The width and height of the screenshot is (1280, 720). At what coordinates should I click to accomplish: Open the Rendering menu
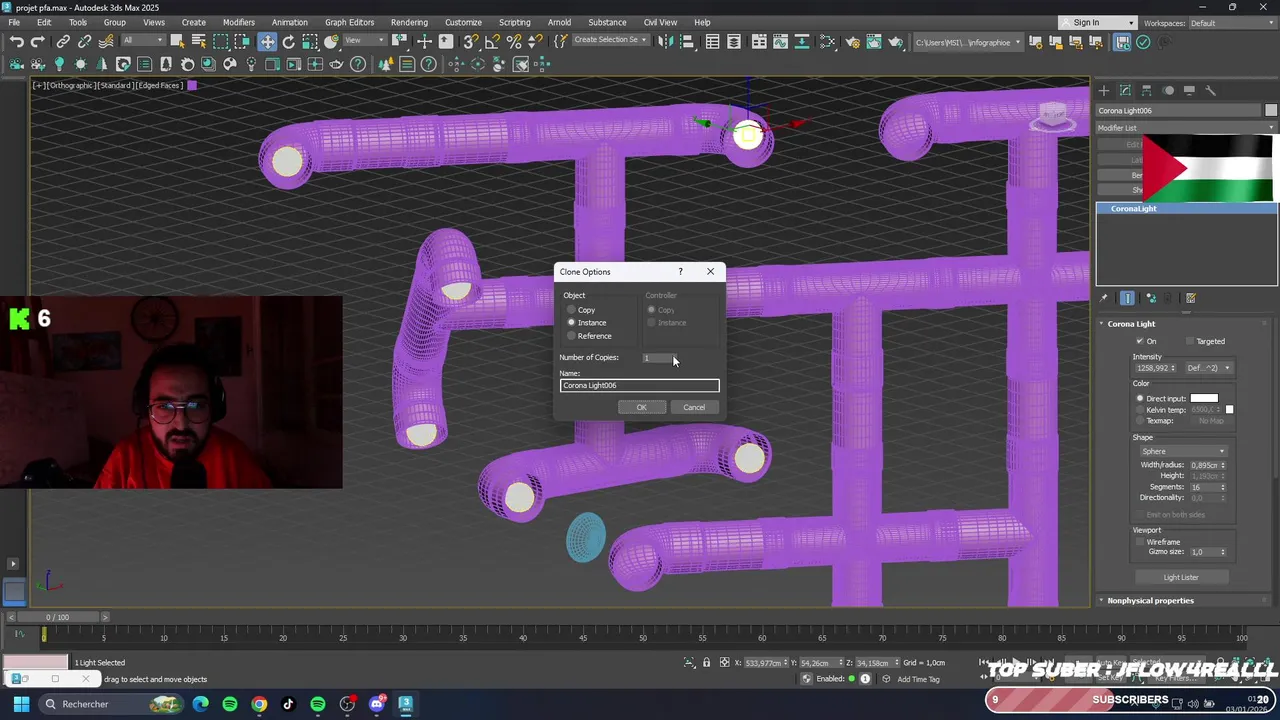(x=409, y=22)
